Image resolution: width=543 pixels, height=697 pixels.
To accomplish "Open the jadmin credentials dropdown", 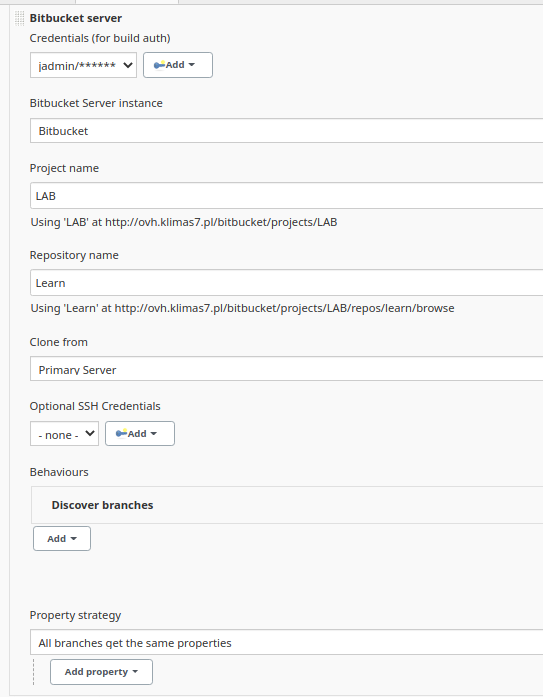I will point(84,65).
